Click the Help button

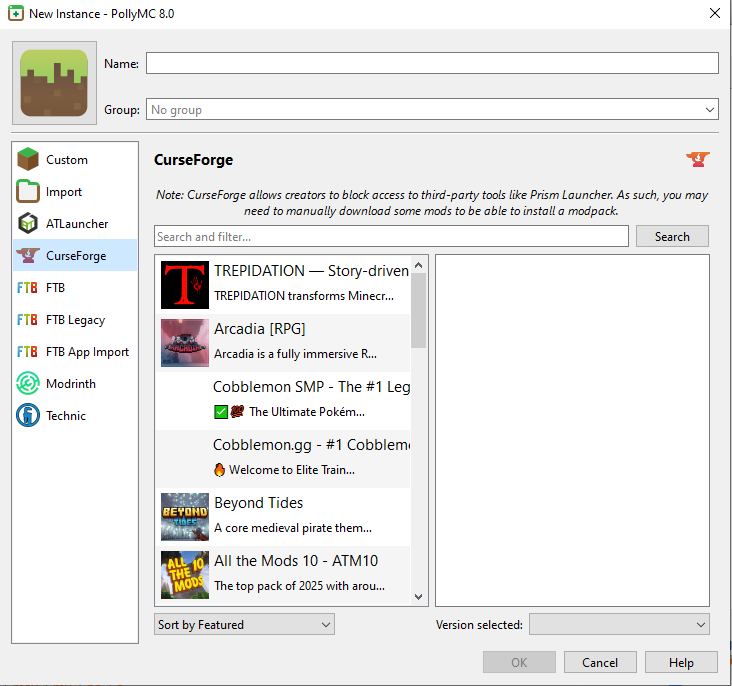(x=681, y=662)
